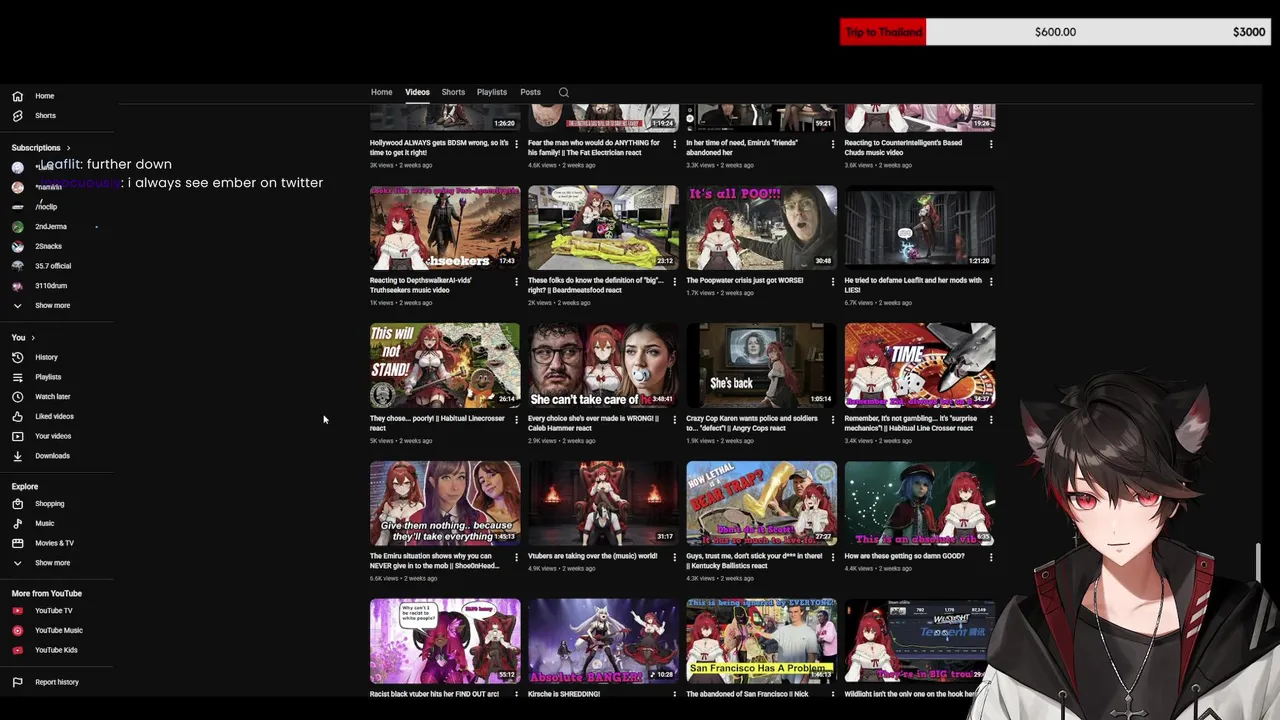Image resolution: width=1280 pixels, height=720 pixels.
Task: Click It's all POO thumbnail
Action: click(761, 226)
